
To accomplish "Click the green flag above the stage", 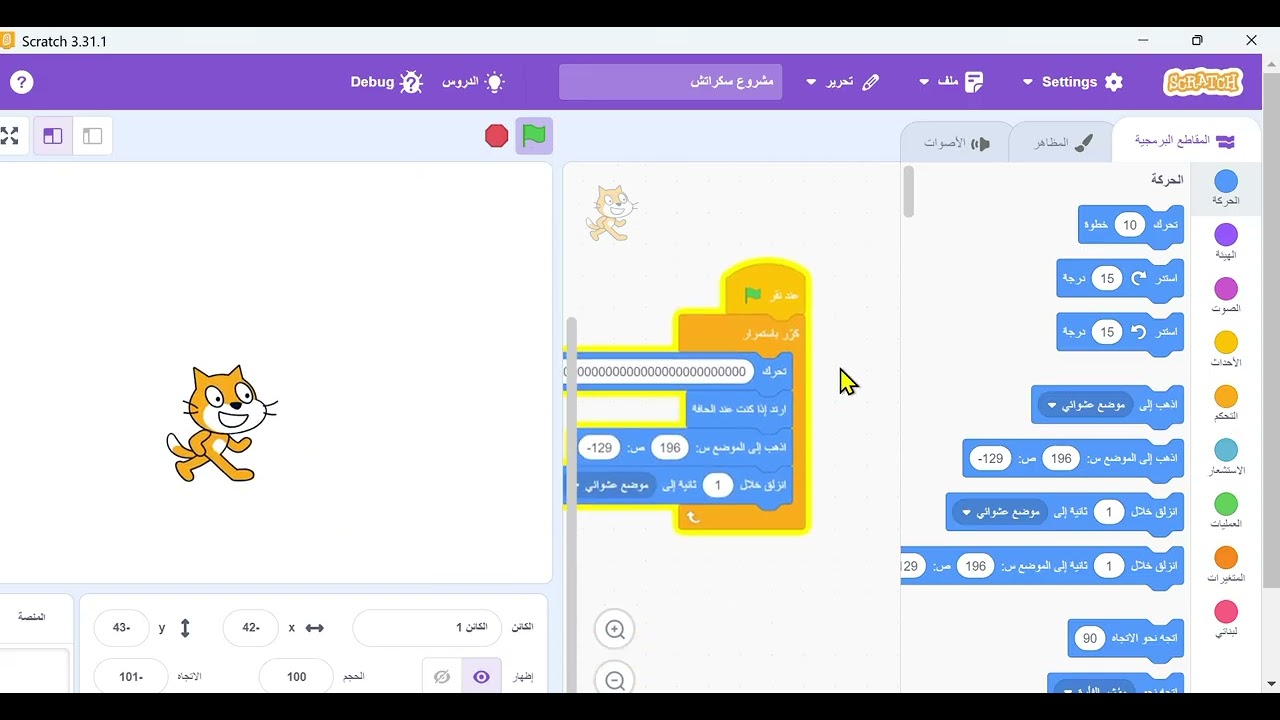I will tap(534, 135).
